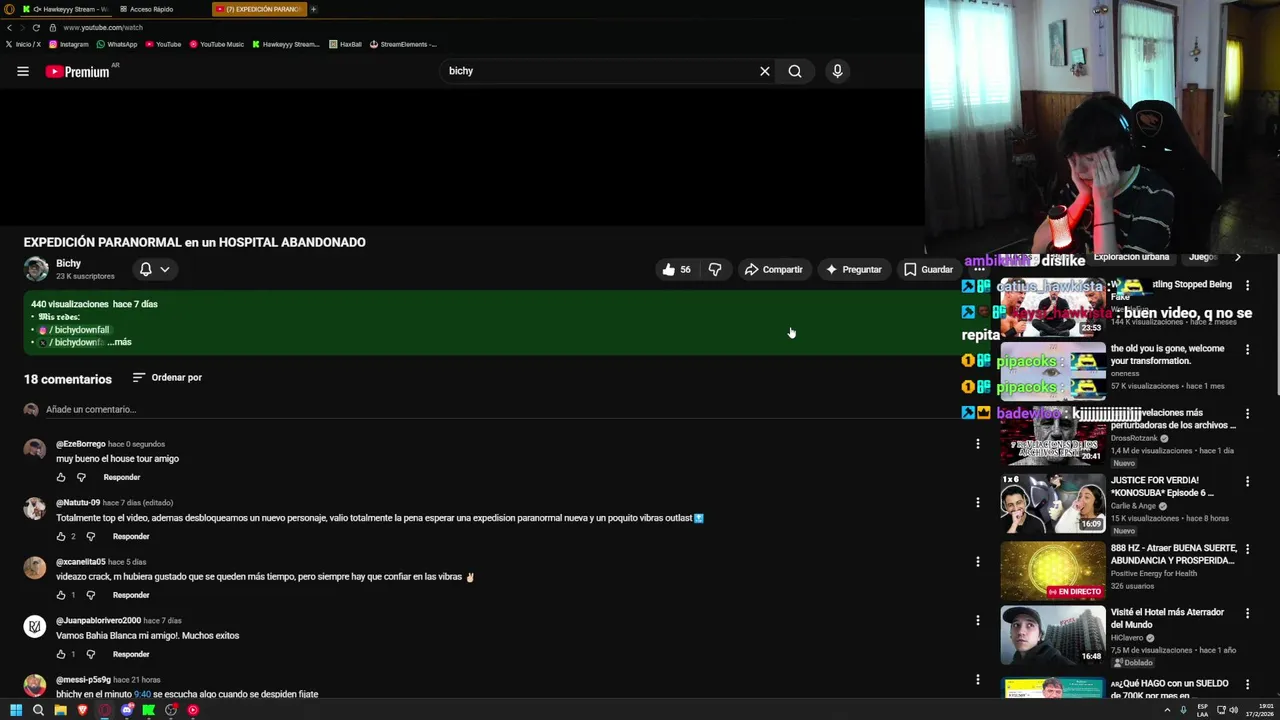
Task: Jump to timestamp 9:40 in @messi-p5s9g comment
Action: coord(142,694)
